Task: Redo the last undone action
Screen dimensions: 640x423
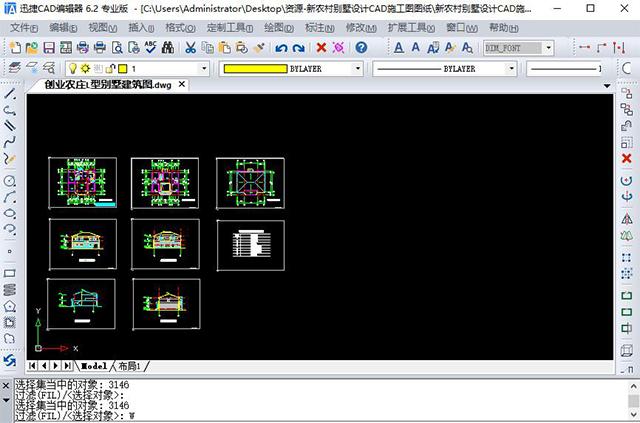Action: click(299, 48)
